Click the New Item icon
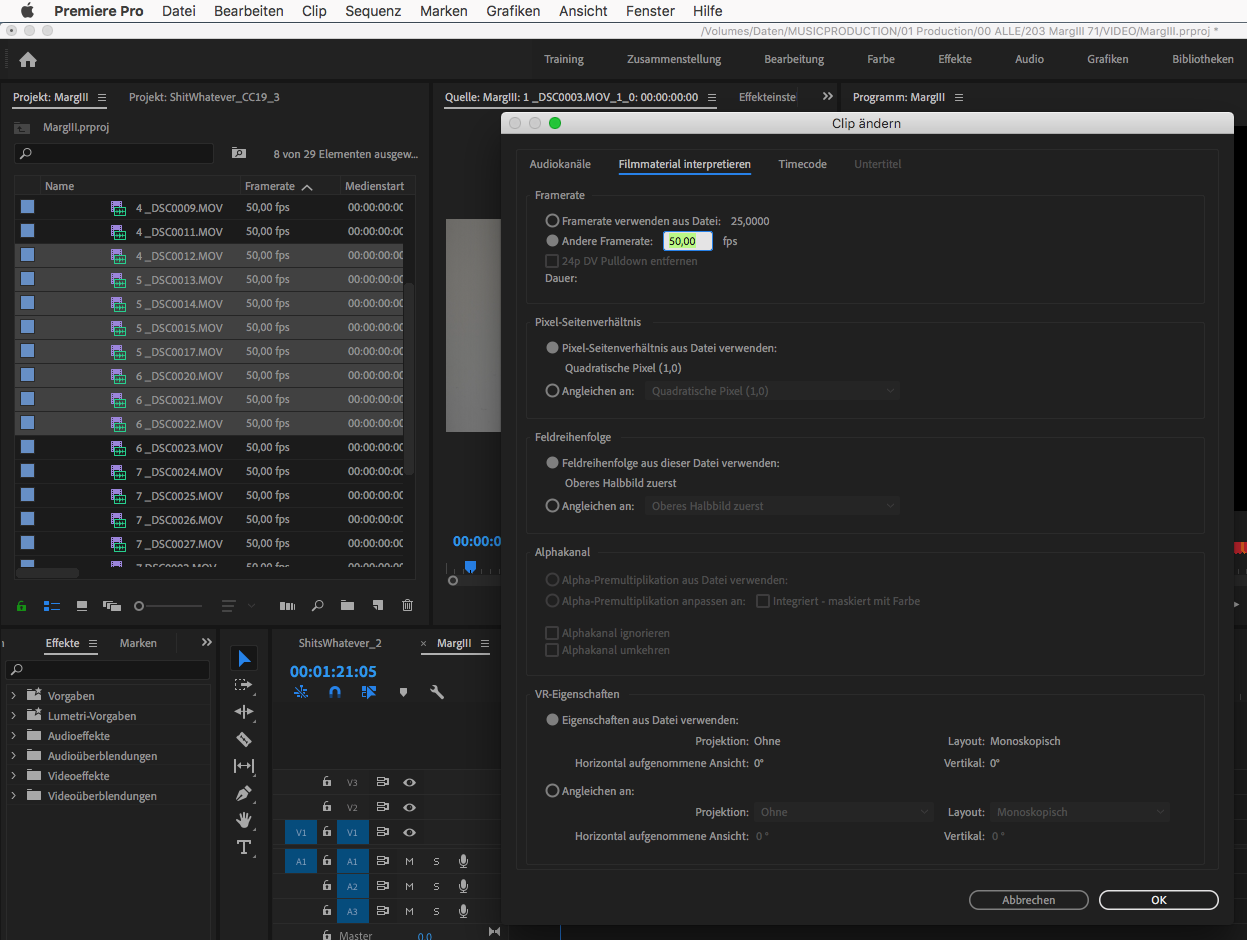Viewport: 1247px width, 940px height. click(377, 605)
